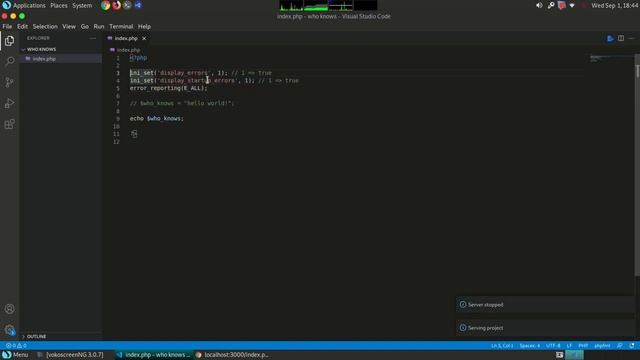Launch the terminal from top panel
The height and width of the screenshot is (360, 640).
coord(127,5)
